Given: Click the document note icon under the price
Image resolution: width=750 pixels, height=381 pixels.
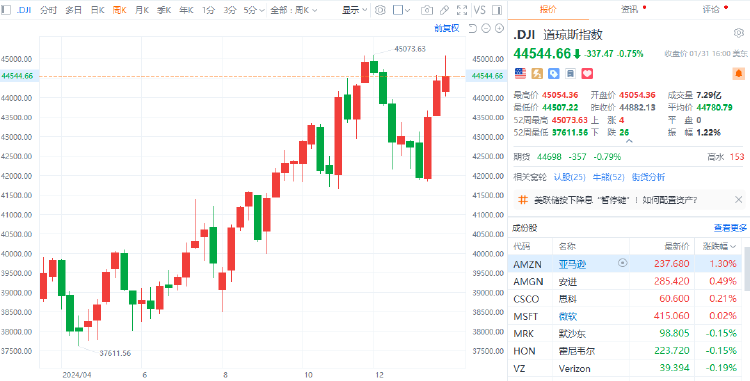Looking at the screenshot, I should click(x=571, y=73).
